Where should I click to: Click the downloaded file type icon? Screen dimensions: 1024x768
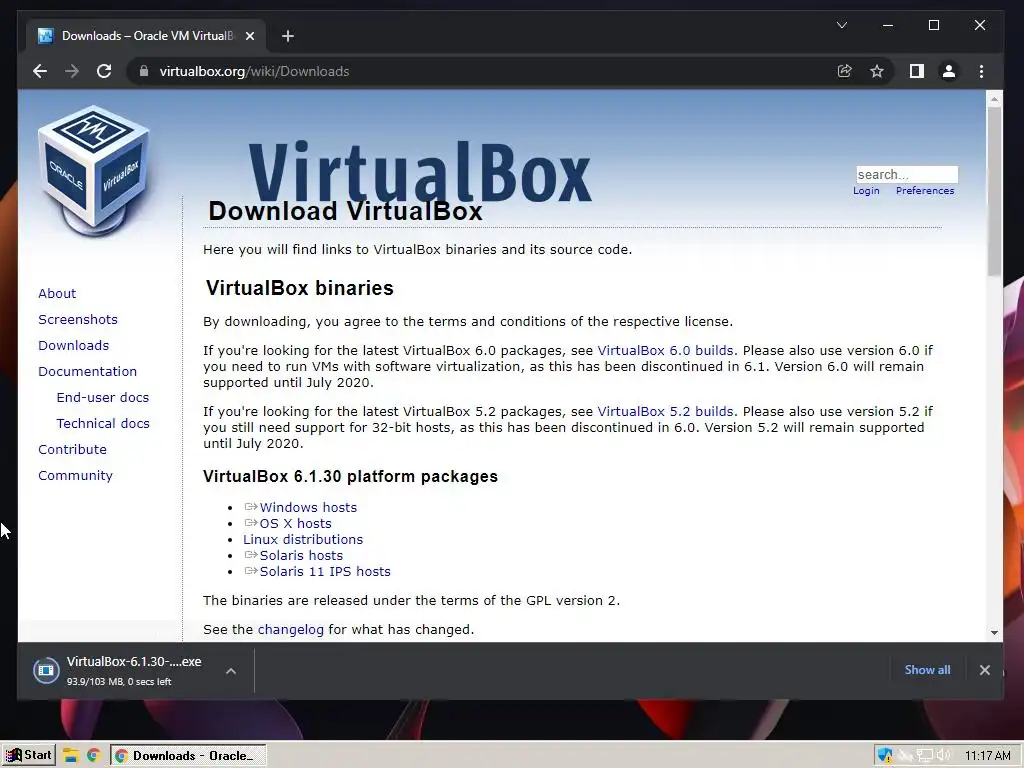[x=46, y=670]
